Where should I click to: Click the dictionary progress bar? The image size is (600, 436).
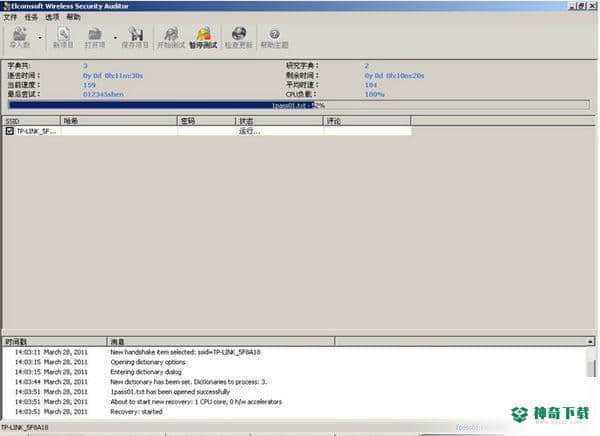pos(298,105)
